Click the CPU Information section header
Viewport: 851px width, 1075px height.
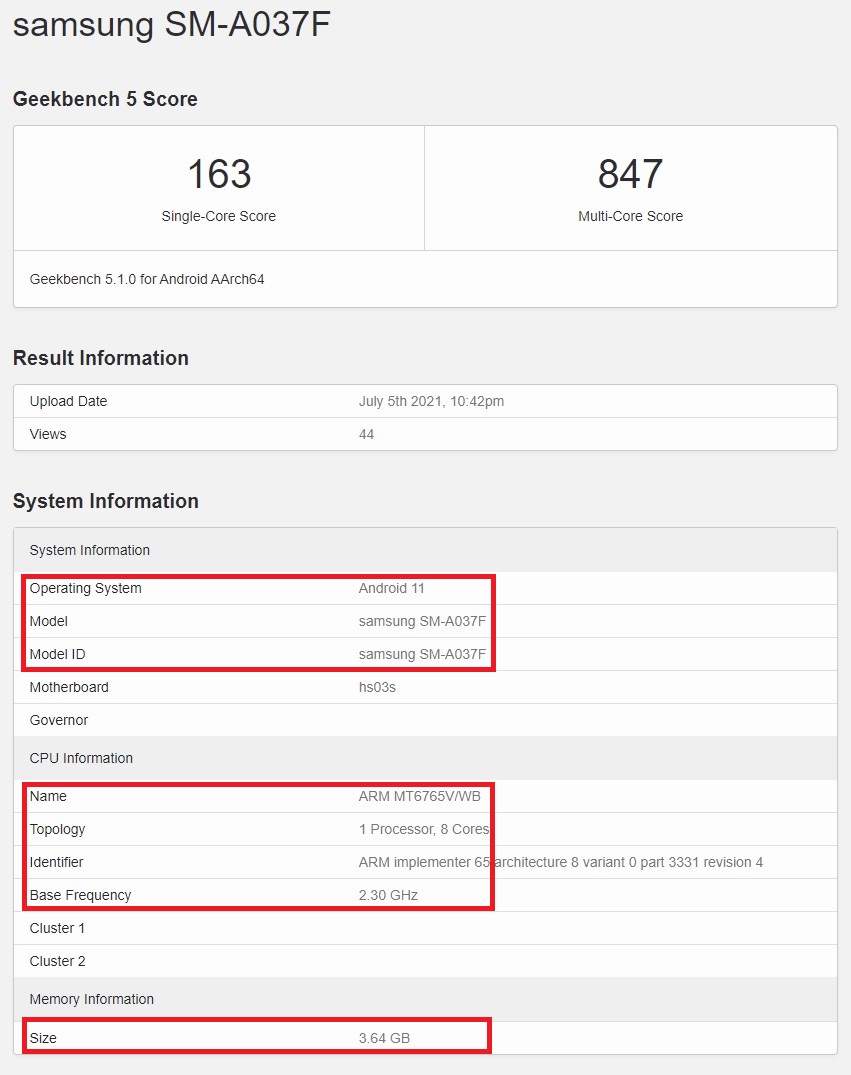click(81, 758)
